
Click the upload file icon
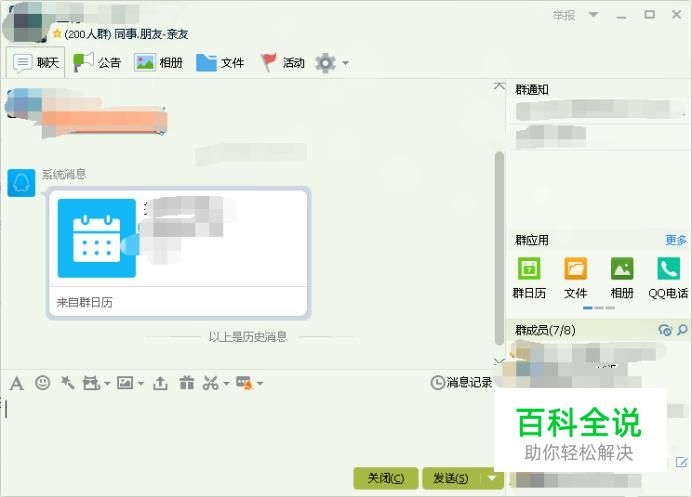160,383
